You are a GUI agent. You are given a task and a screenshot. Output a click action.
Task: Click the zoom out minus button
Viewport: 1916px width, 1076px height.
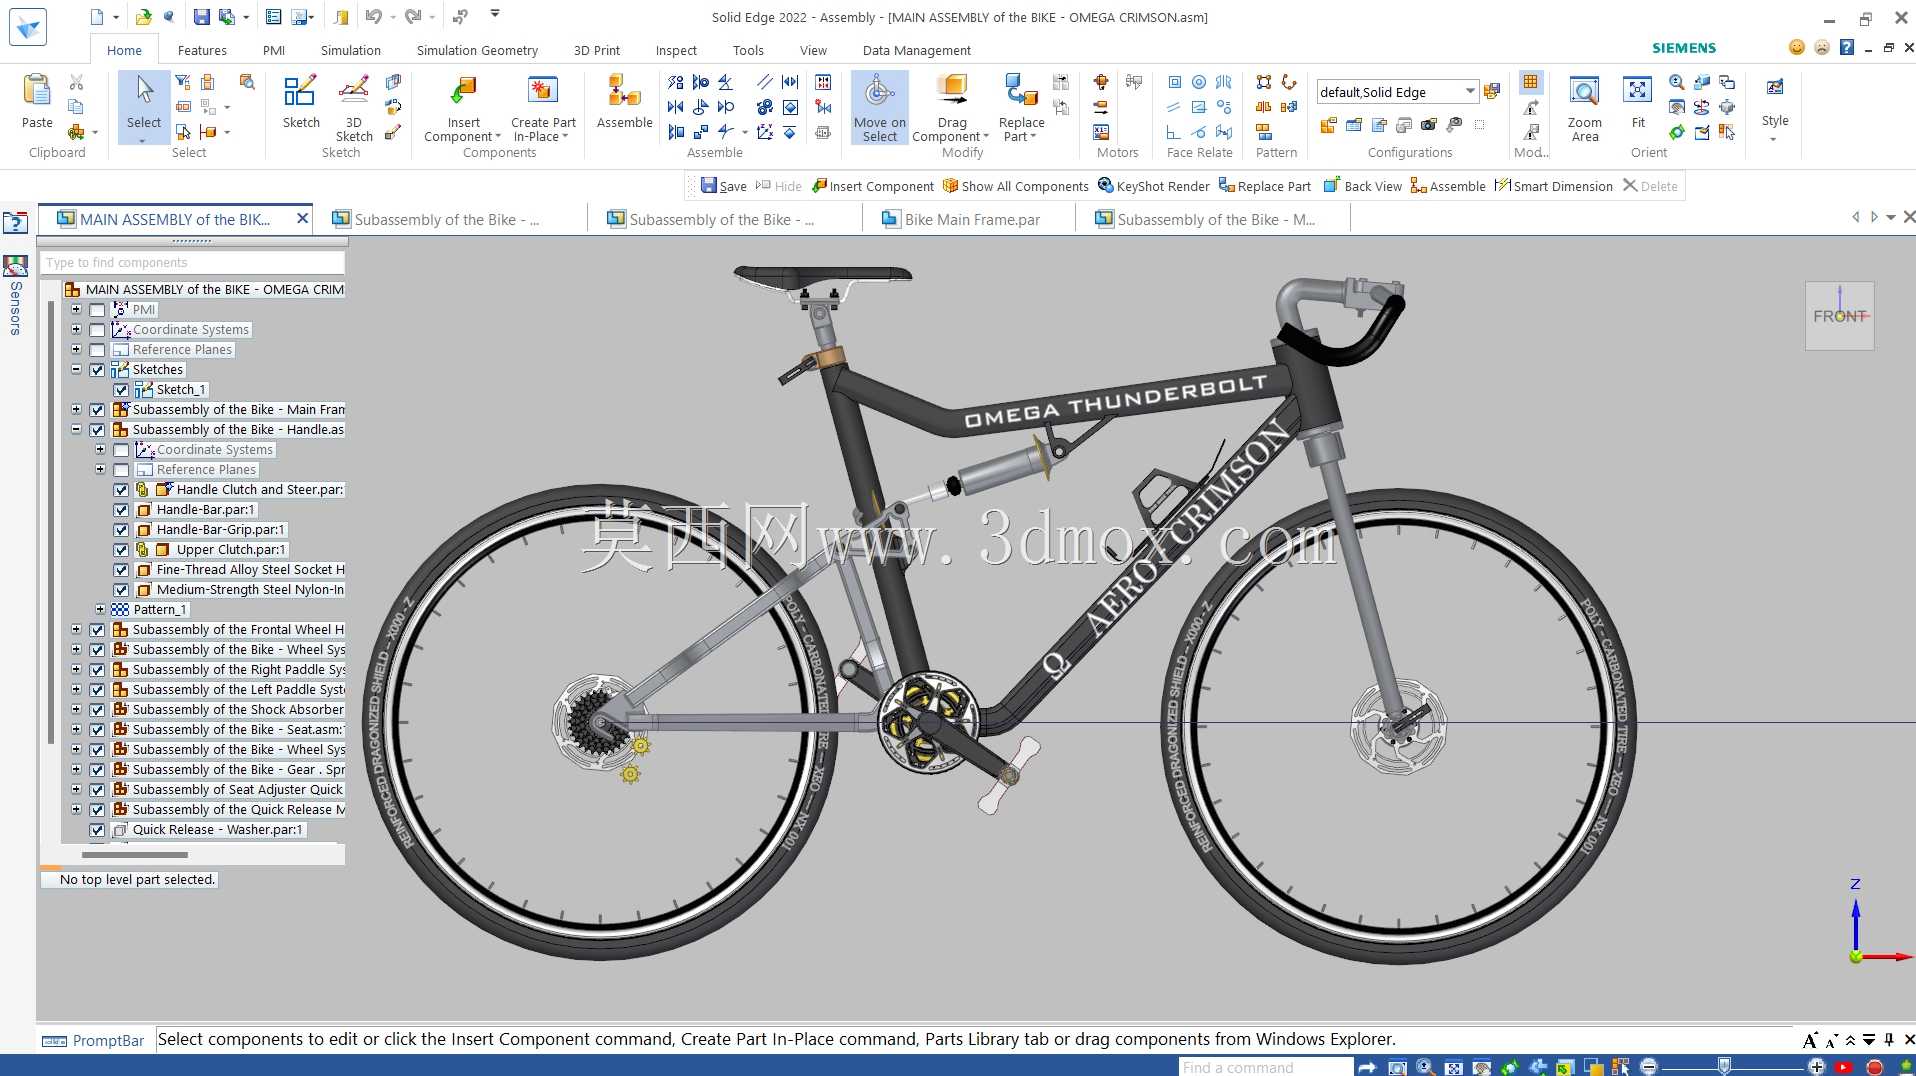pos(1649,1066)
